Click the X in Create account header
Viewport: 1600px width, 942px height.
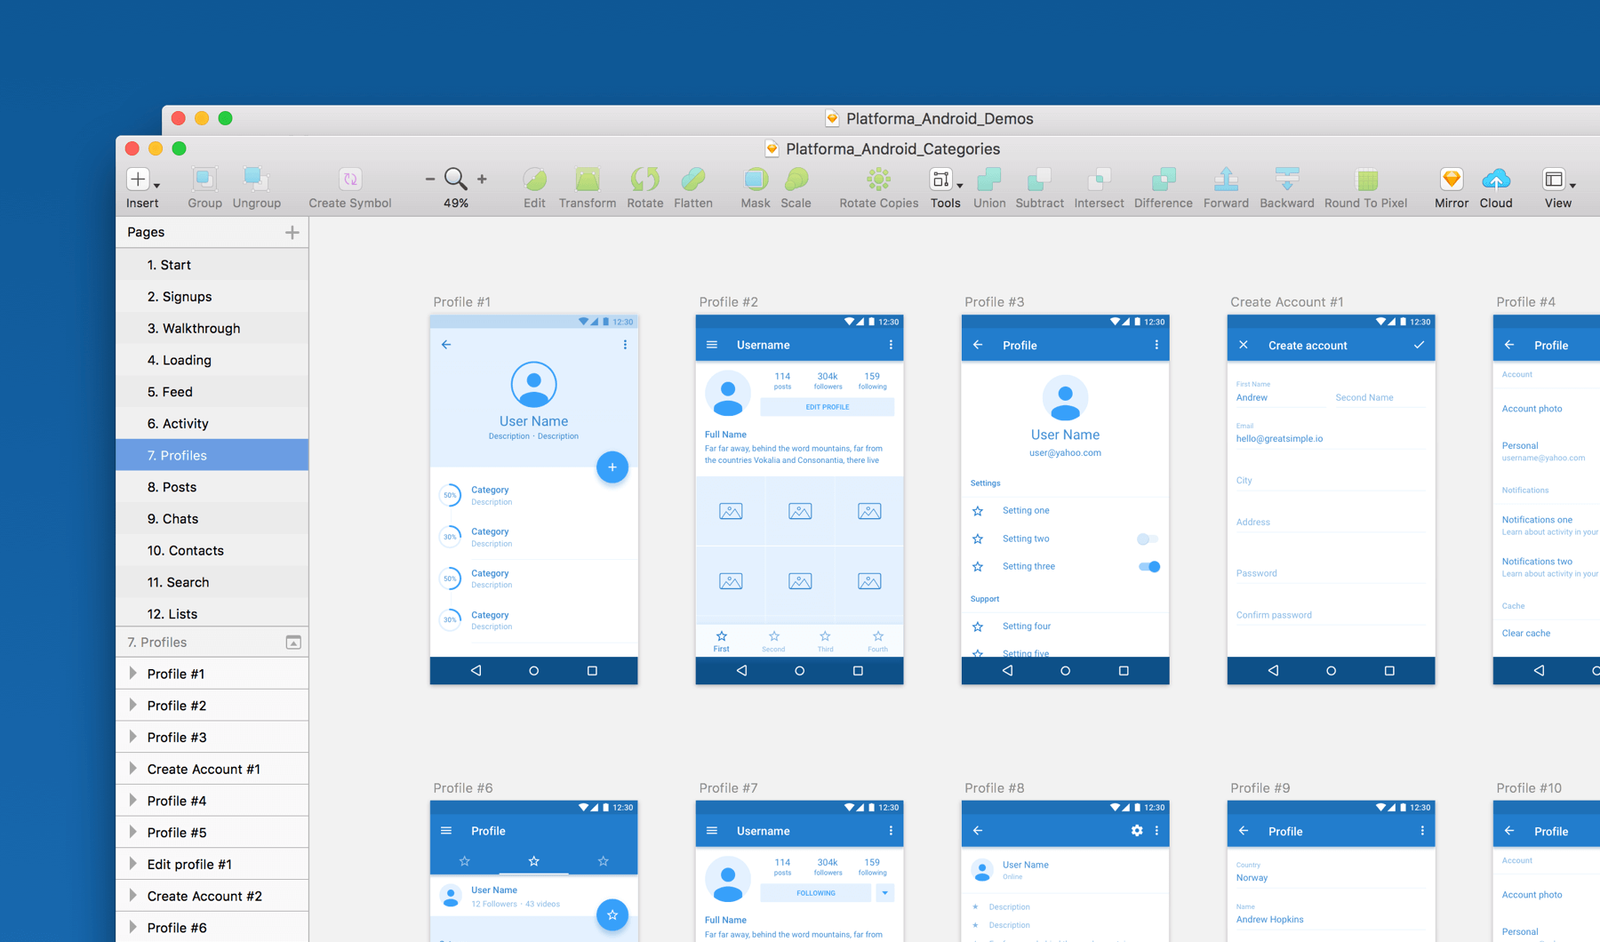[x=1244, y=345]
